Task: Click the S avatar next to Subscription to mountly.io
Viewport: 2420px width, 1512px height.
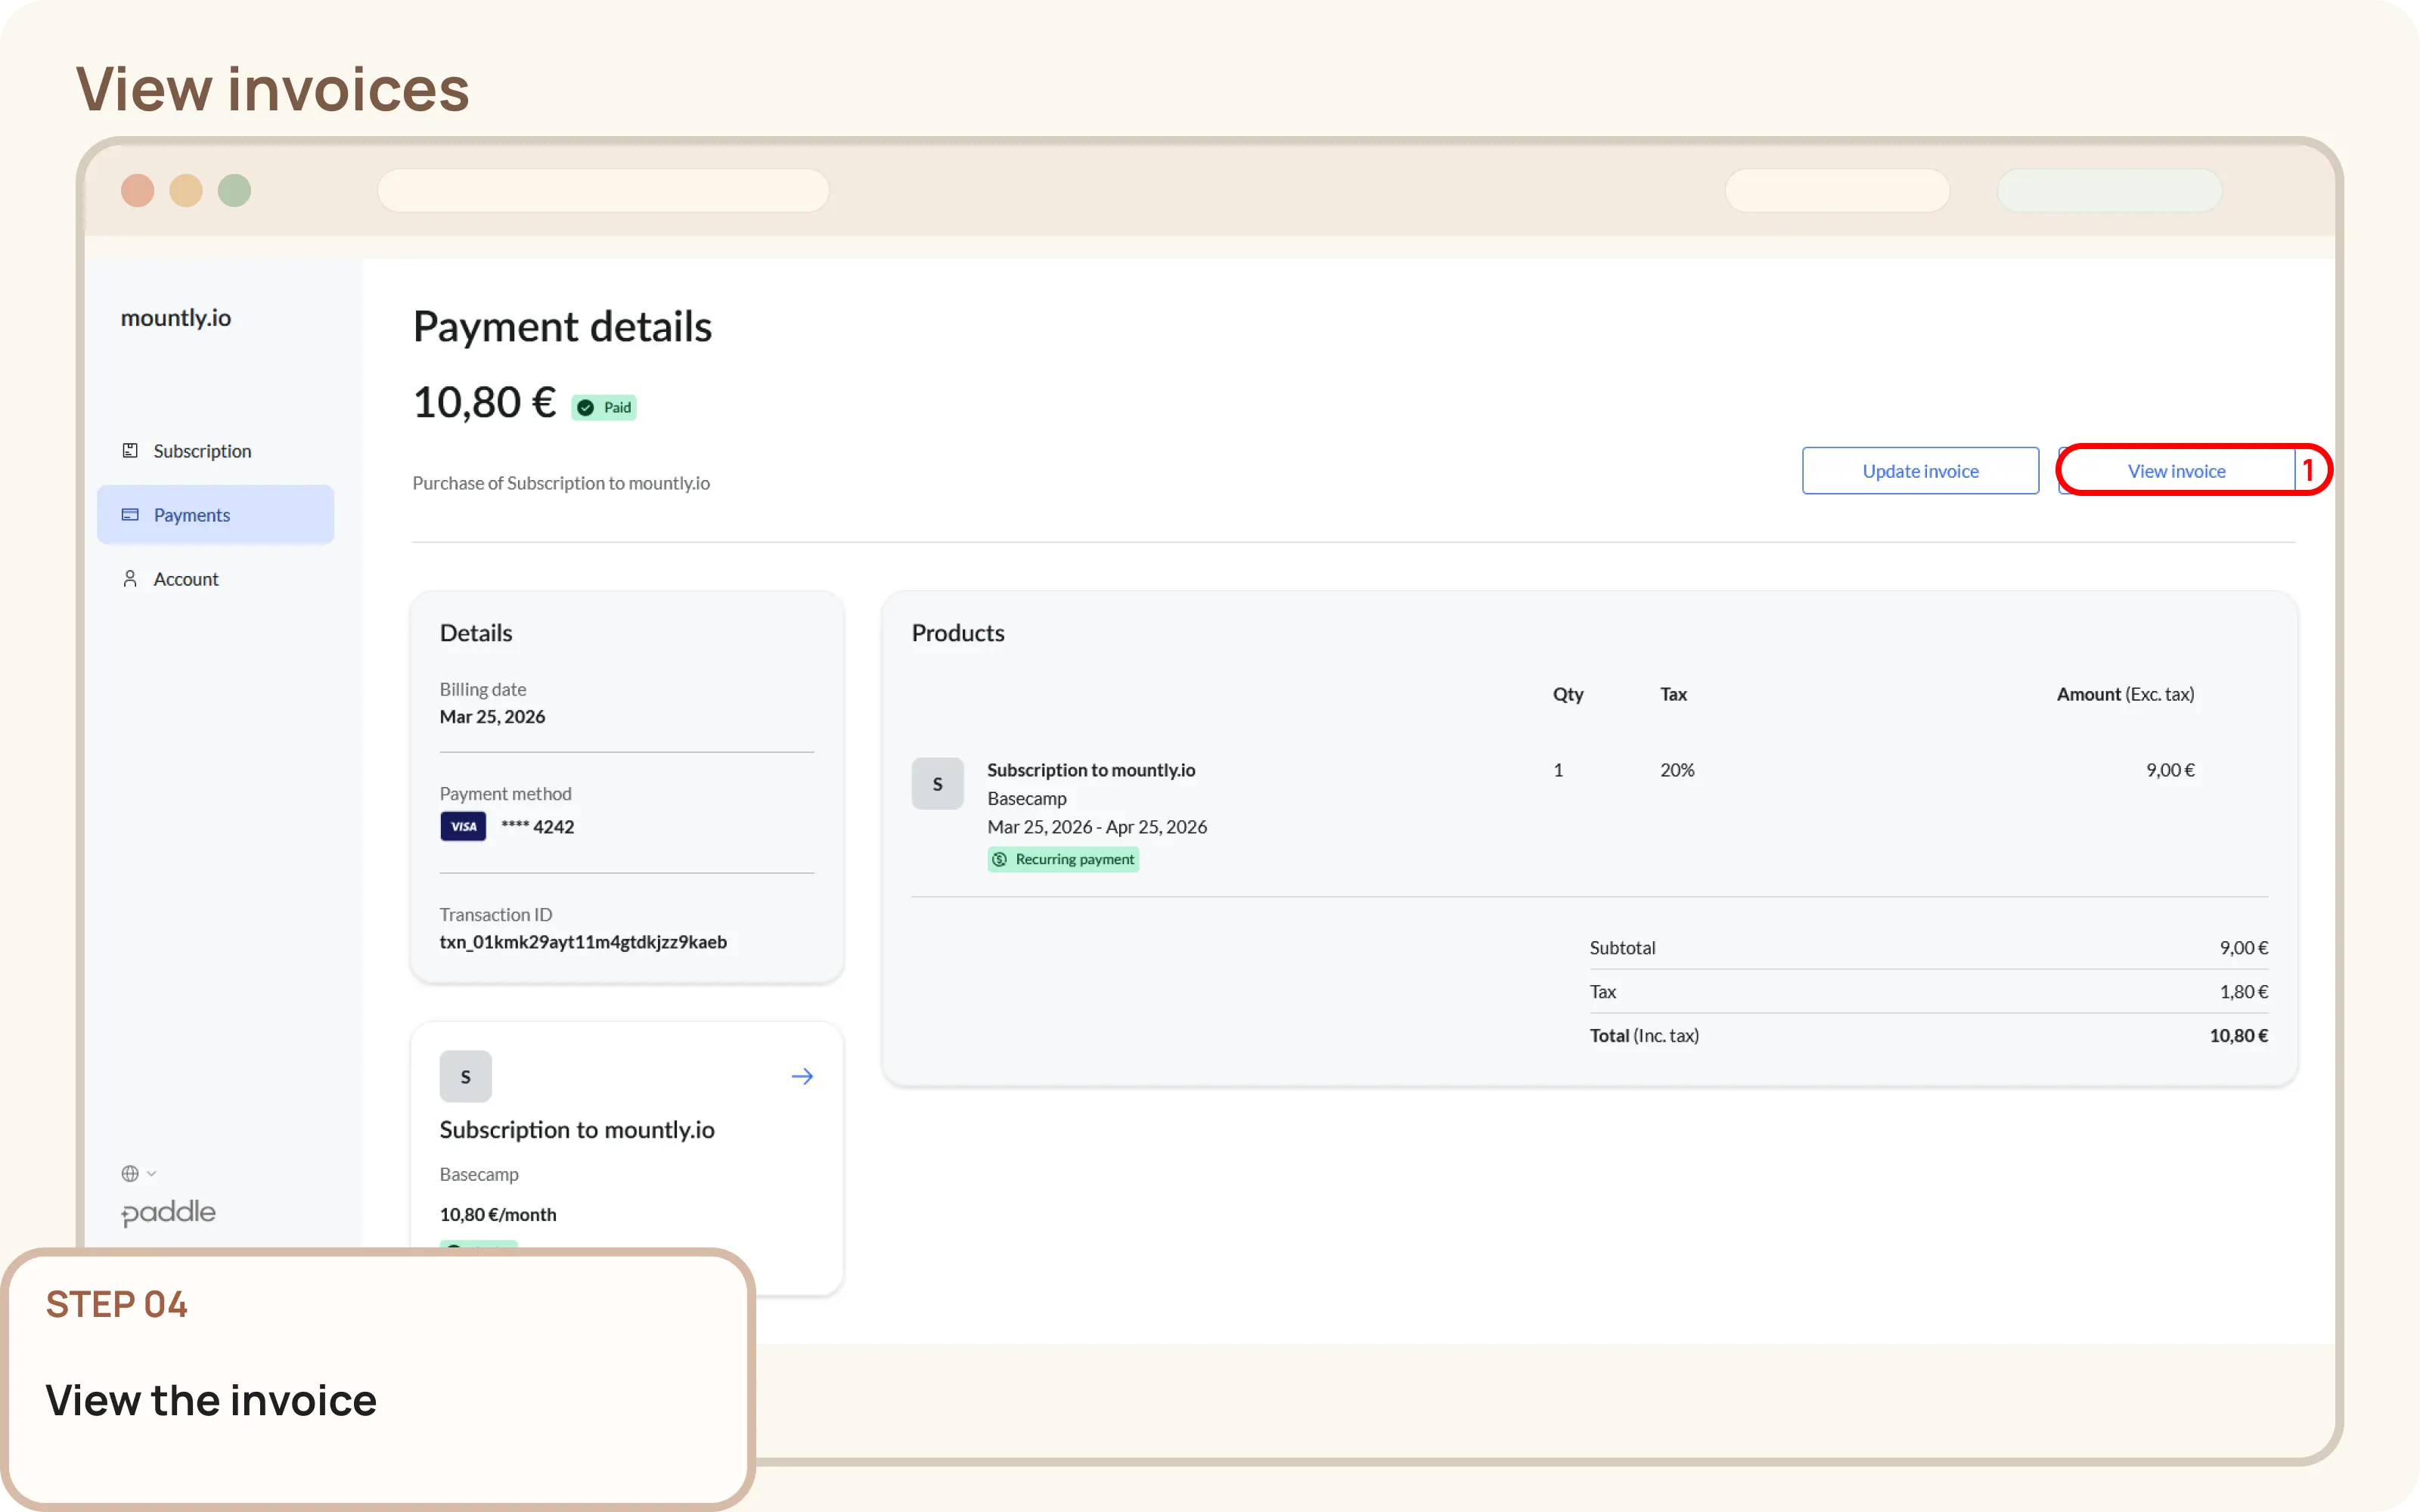Action: (x=938, y=783)
